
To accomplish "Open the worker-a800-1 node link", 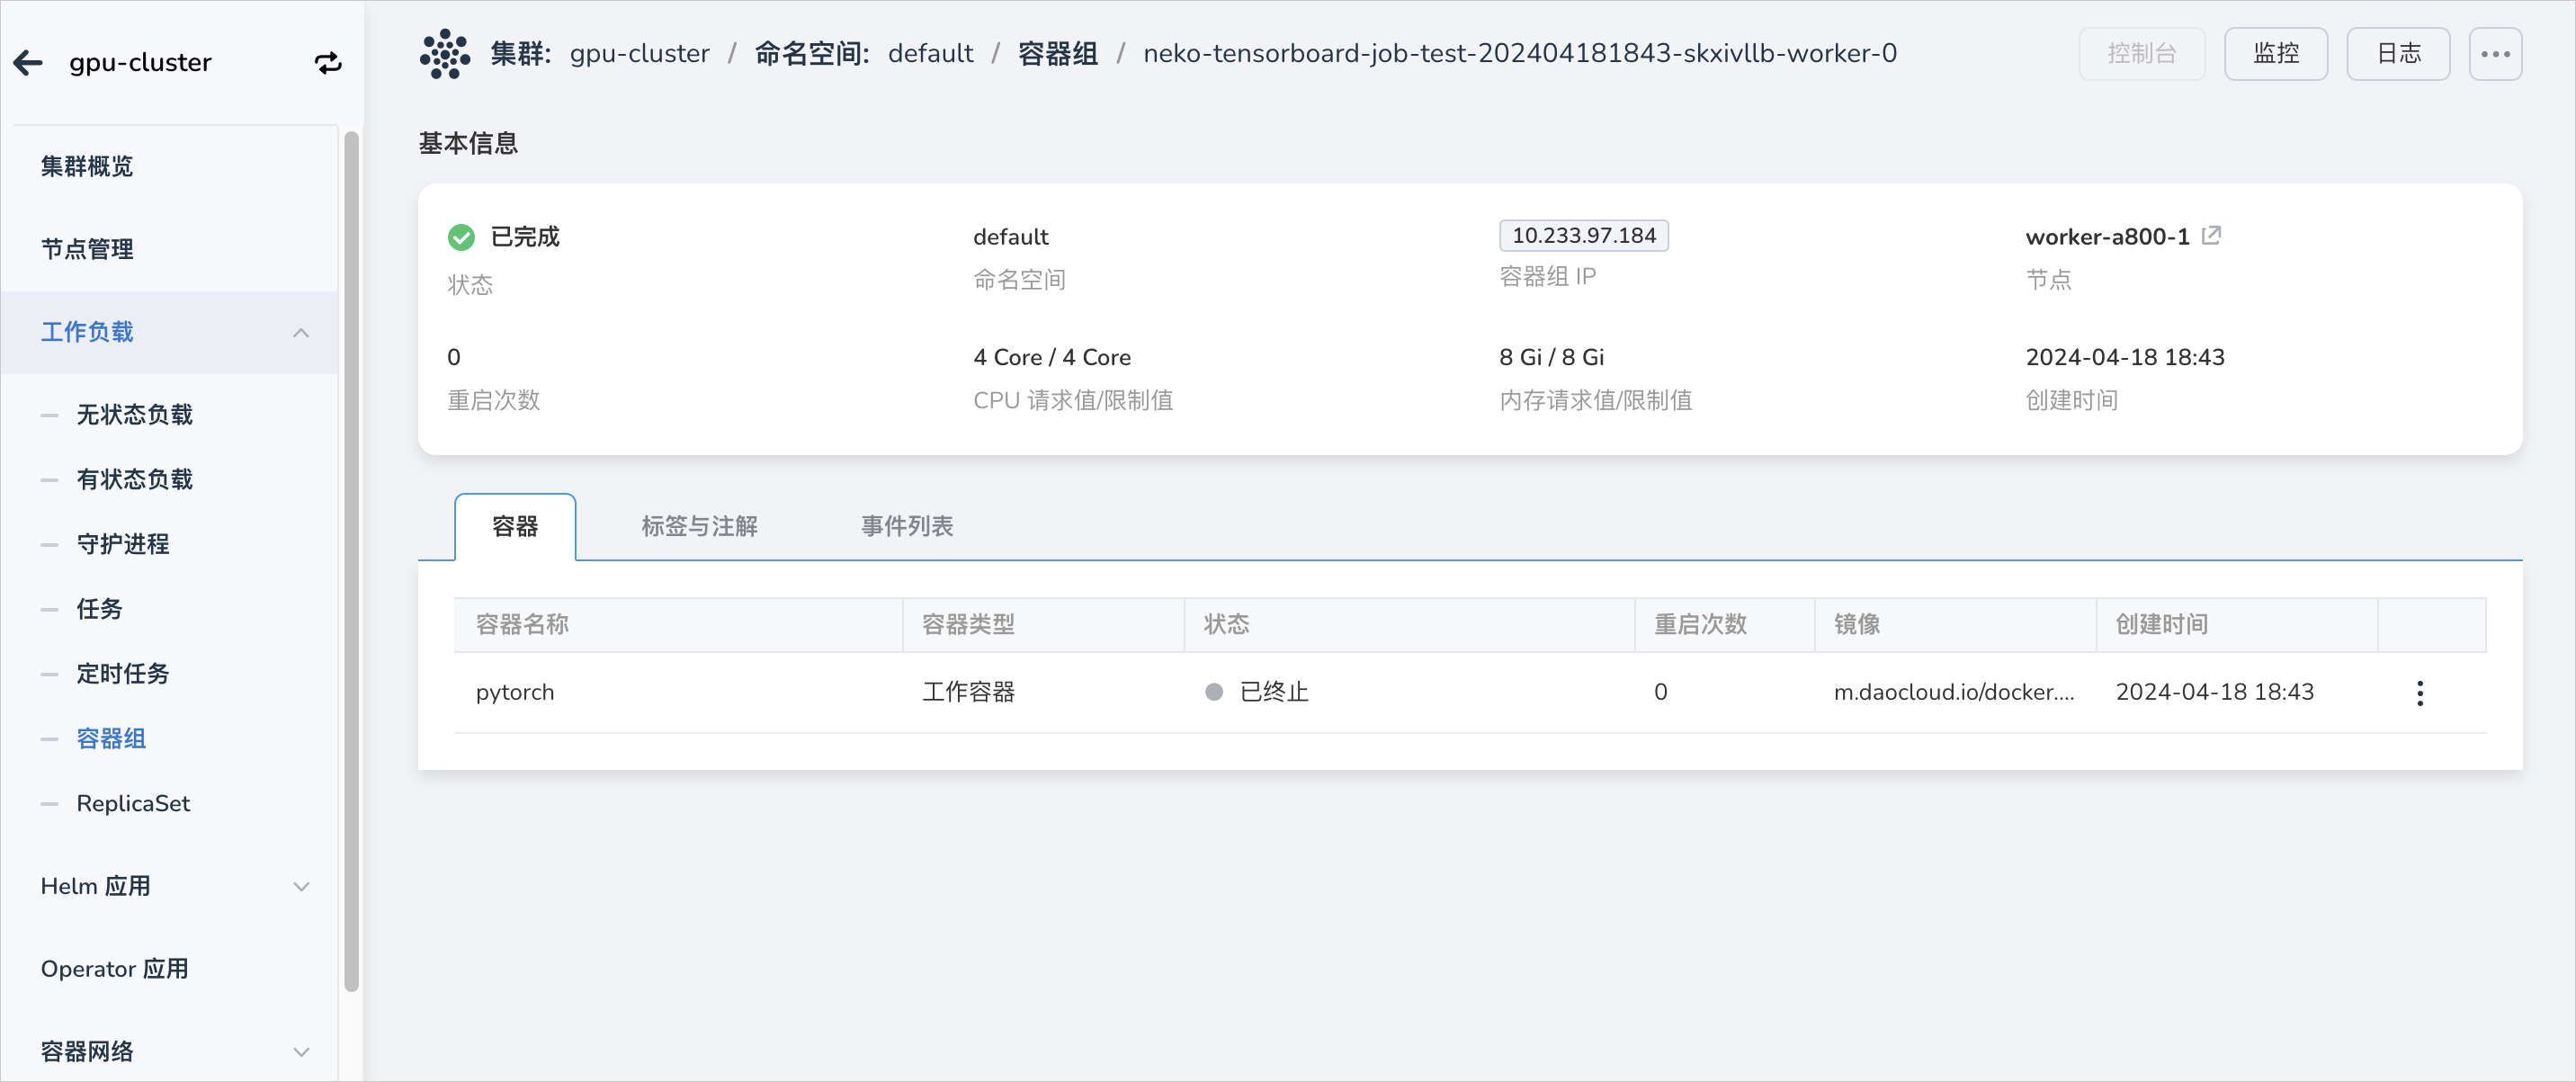I will (2107, 237).
